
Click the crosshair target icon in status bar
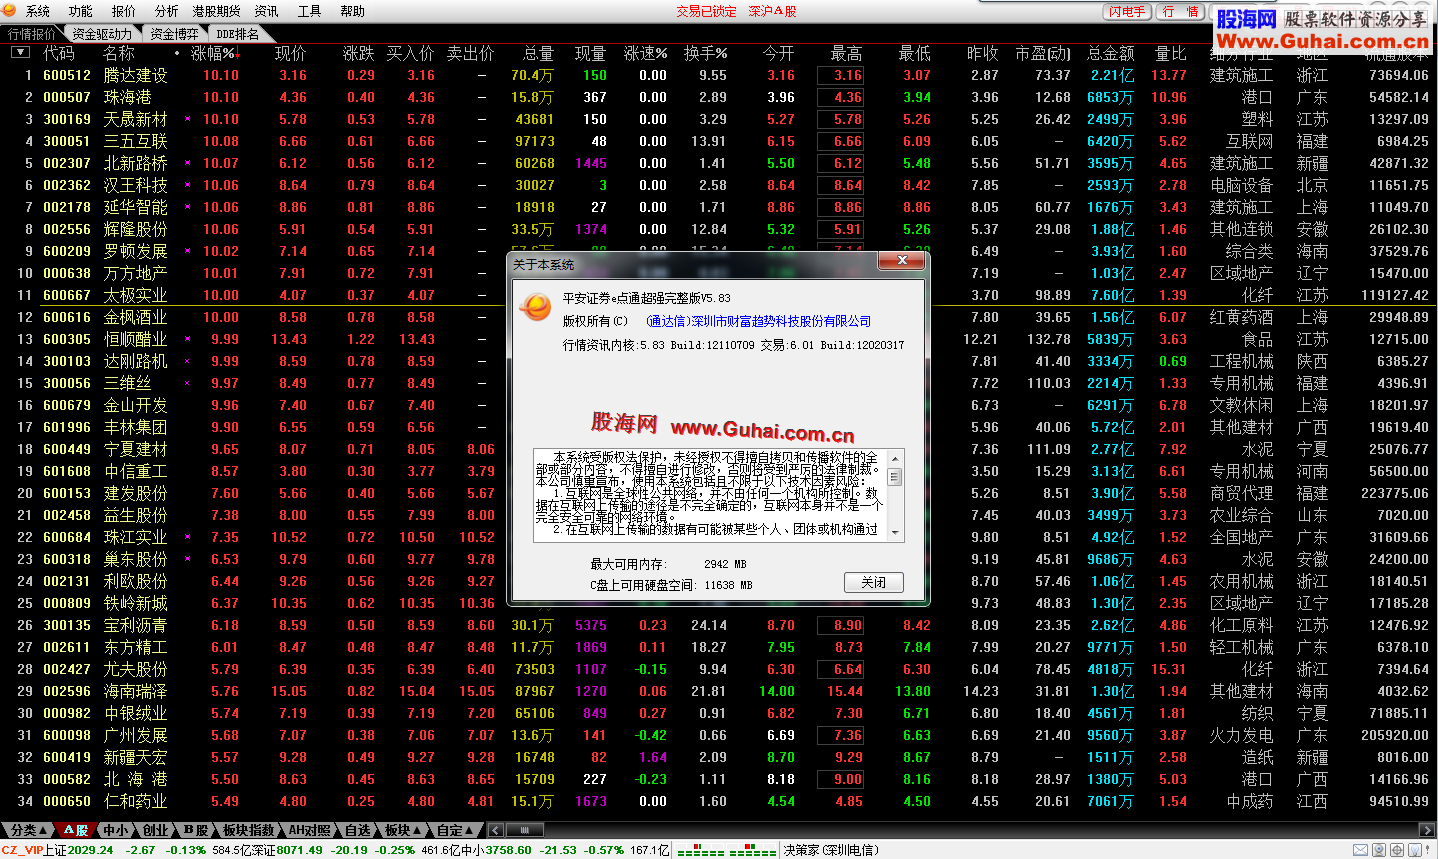1396,850
